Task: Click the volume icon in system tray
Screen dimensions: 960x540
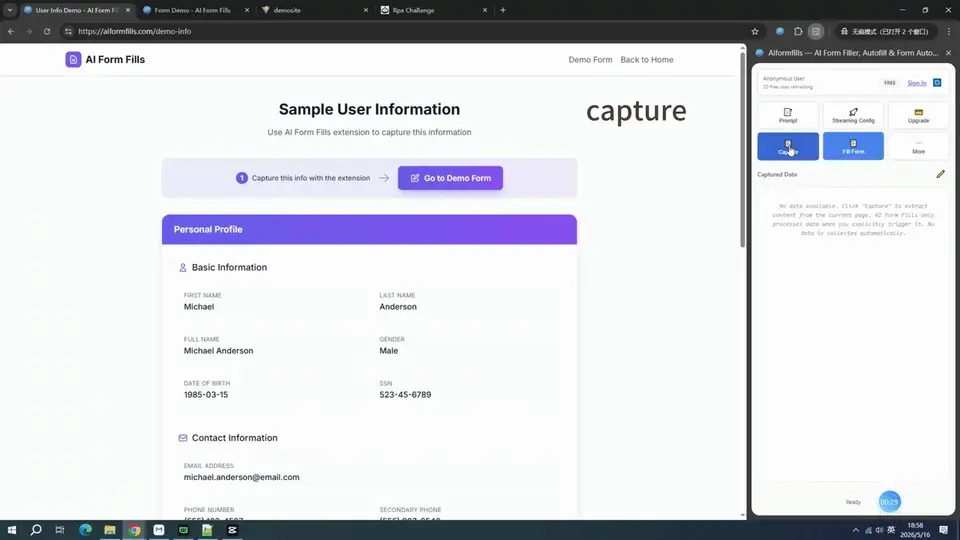Action: [x=879, y=530]
